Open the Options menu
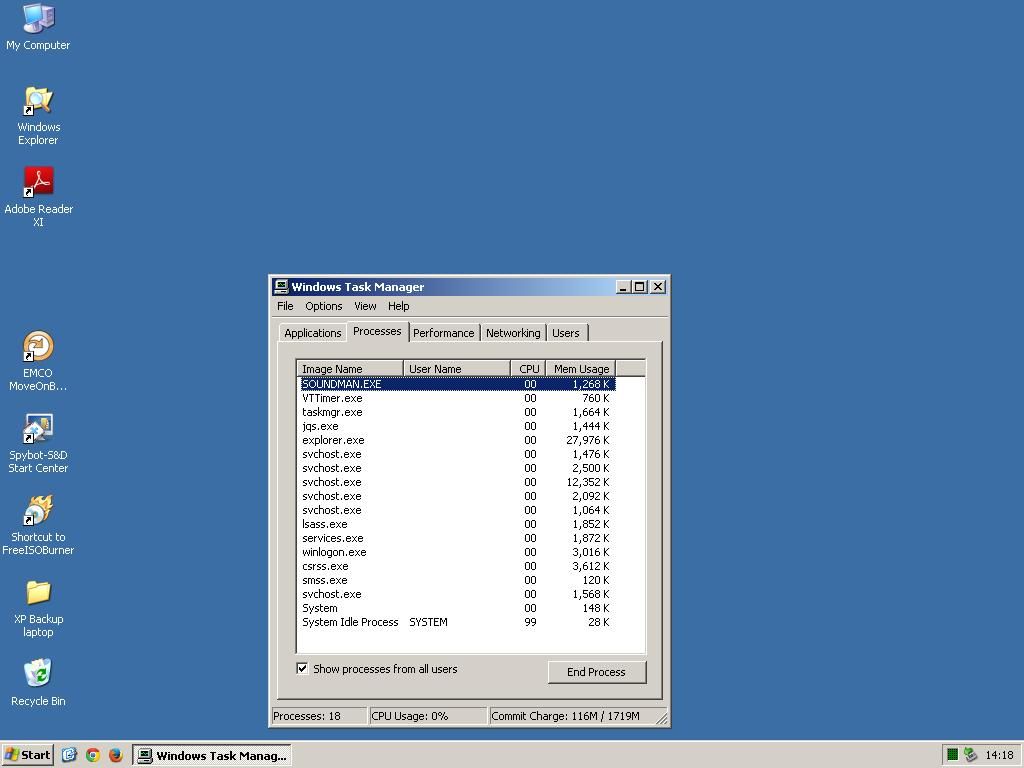Viewport: 1024px width, 768px height. tap(323, 306)
